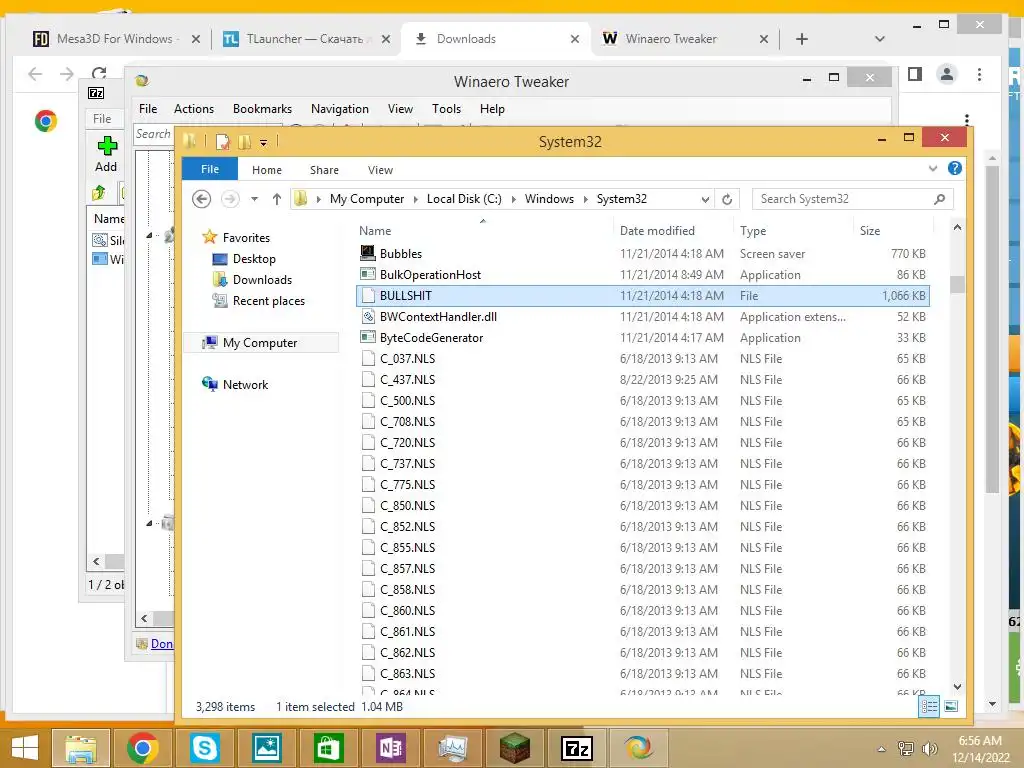Viewport: 1024px width, 768px height.
Task: Show hidden system tray icons
Action: (882, 749)
